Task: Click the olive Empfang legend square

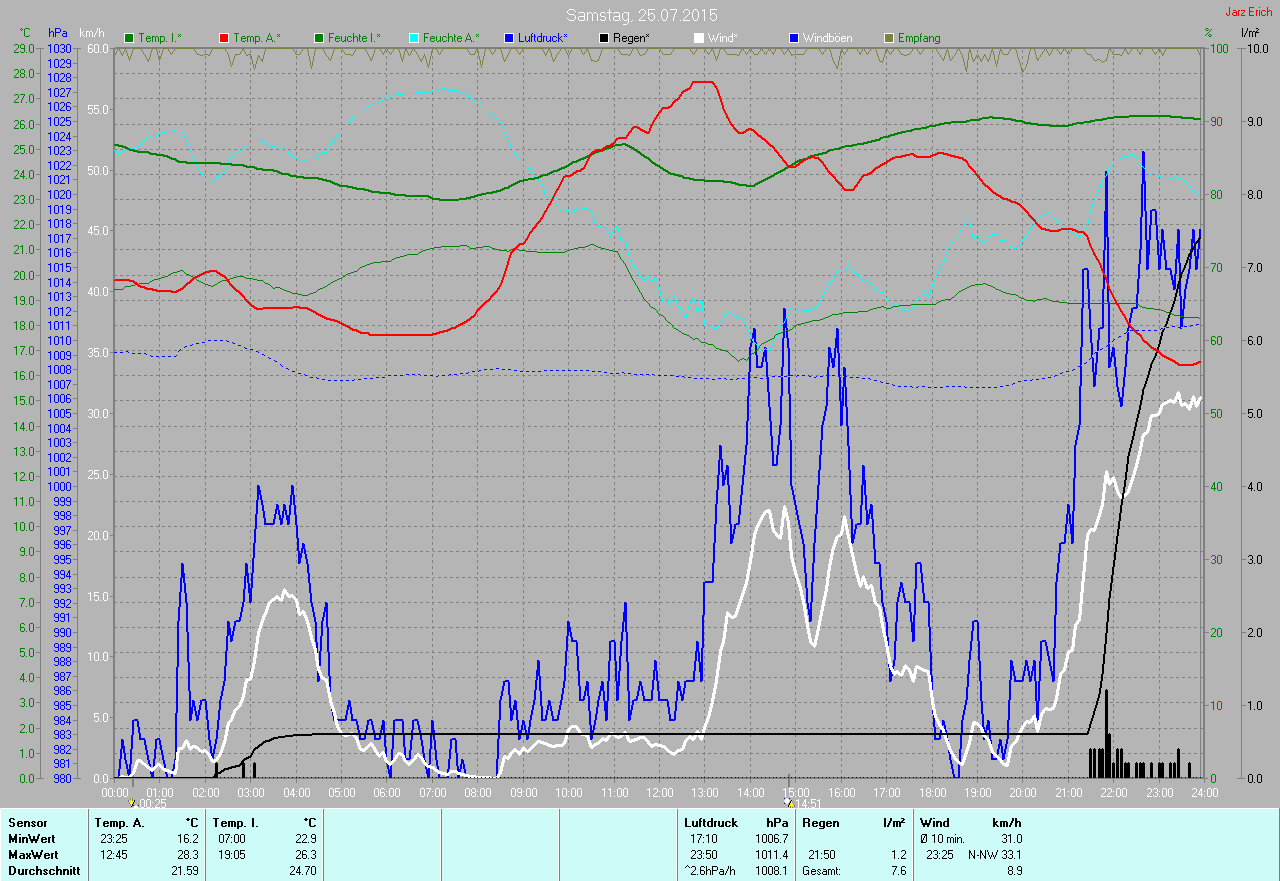Action: click(x=889, y=38)
